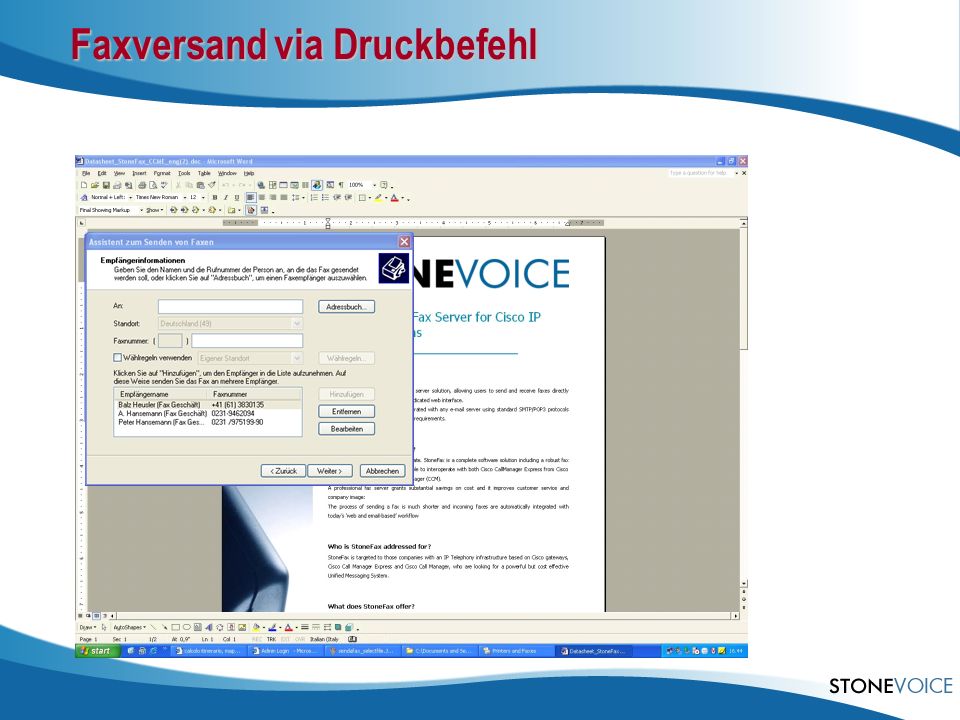The height and width of the screenshot is (720, 960).
Task: Apply the red font color
Action: point(395,198)
